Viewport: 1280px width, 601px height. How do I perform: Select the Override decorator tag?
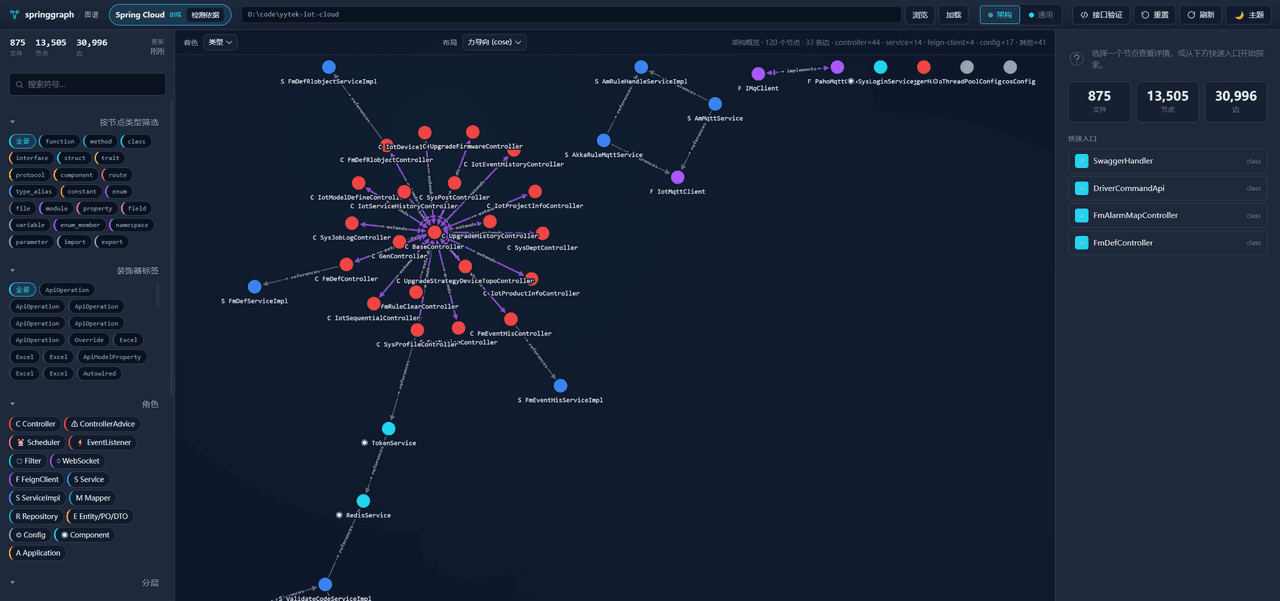coord(89,340)
